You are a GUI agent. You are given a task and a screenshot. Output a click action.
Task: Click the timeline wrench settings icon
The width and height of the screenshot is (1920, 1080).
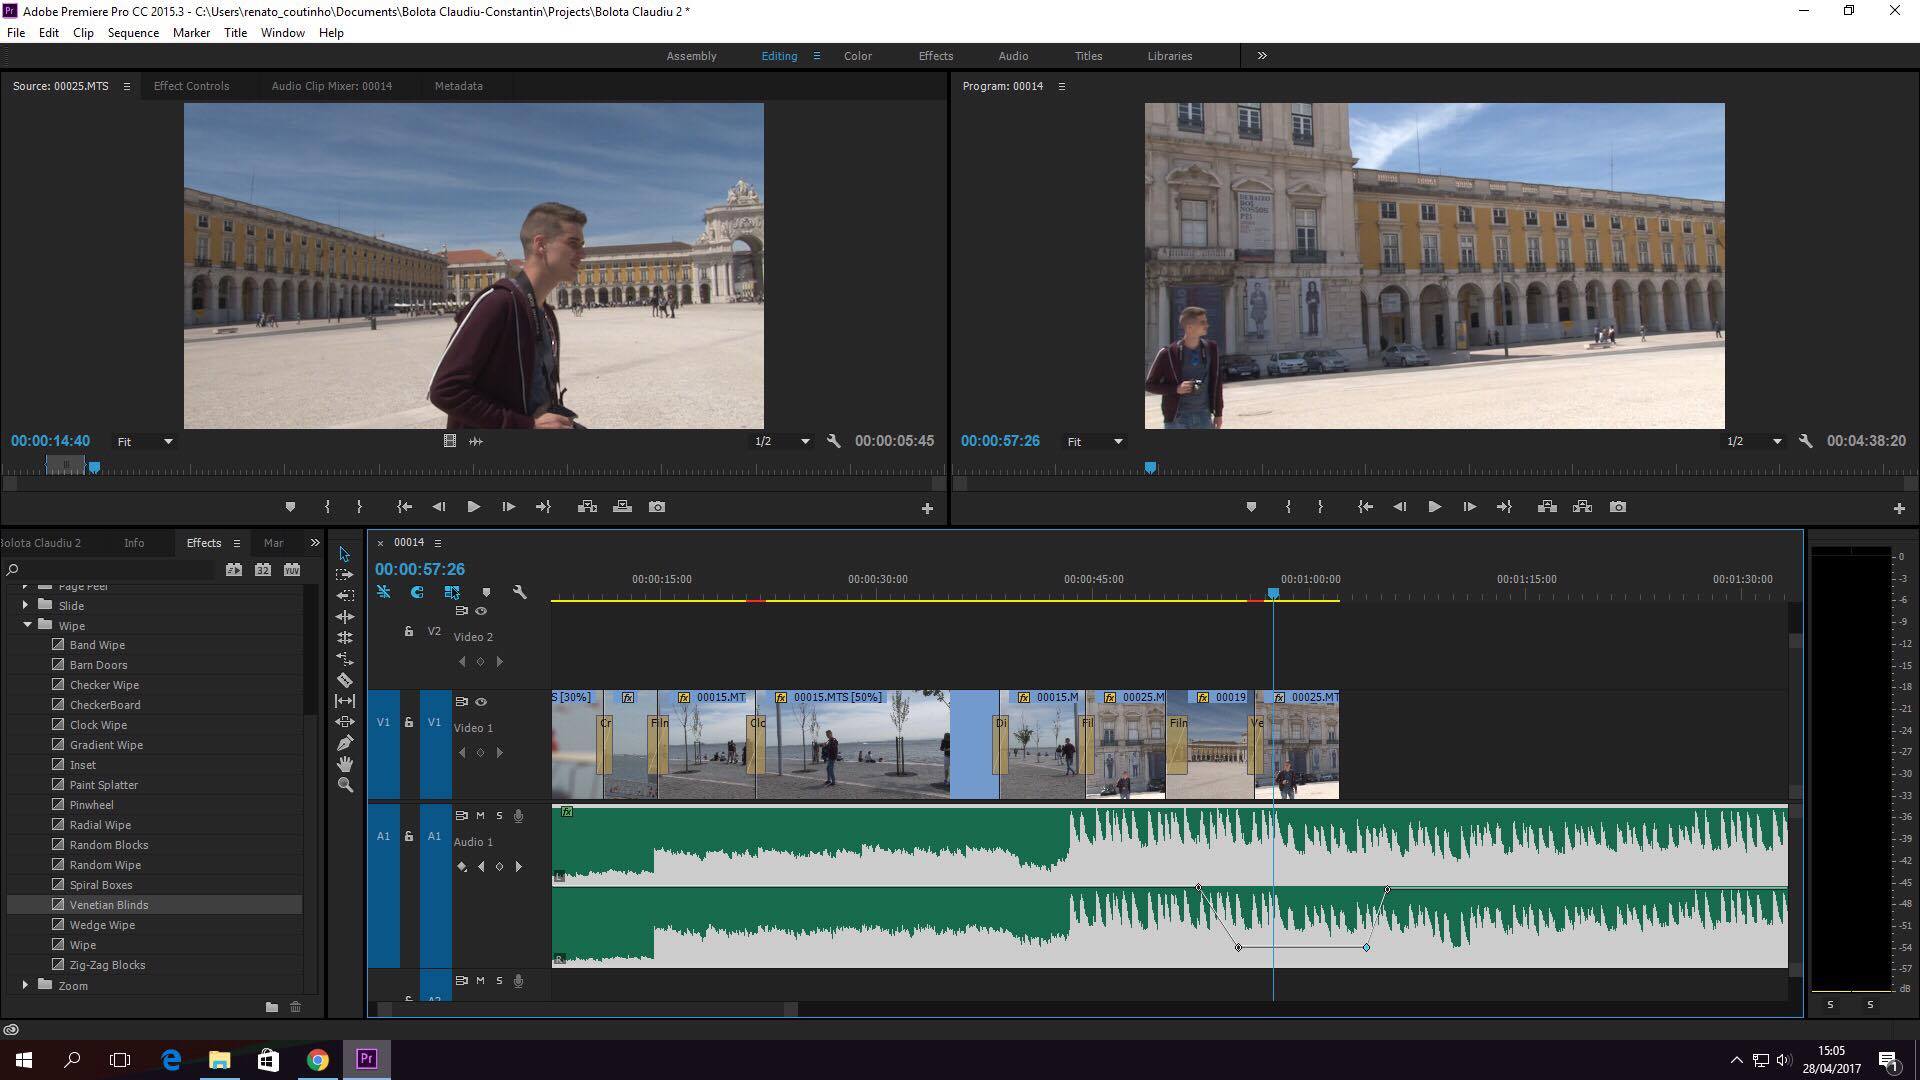pos(519,592)
